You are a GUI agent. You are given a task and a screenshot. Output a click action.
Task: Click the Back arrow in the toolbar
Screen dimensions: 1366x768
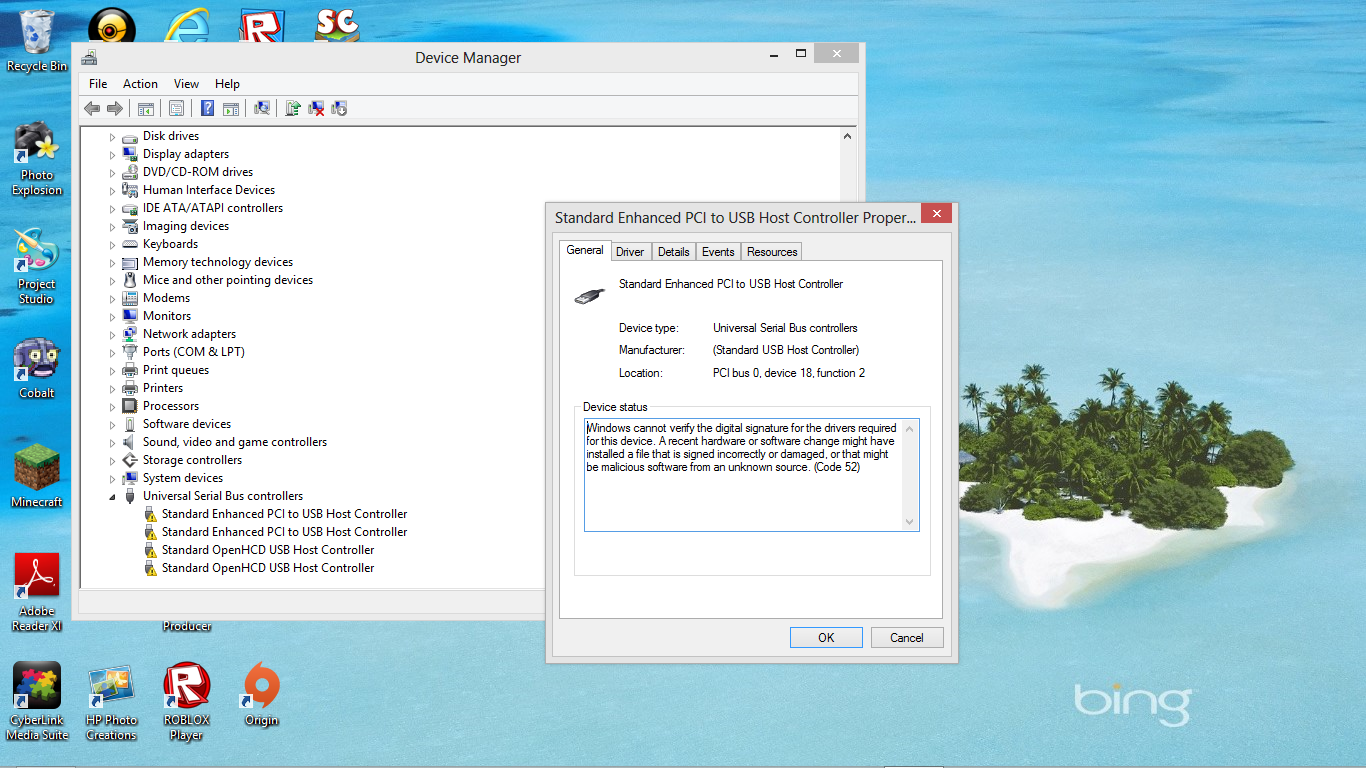92,108
